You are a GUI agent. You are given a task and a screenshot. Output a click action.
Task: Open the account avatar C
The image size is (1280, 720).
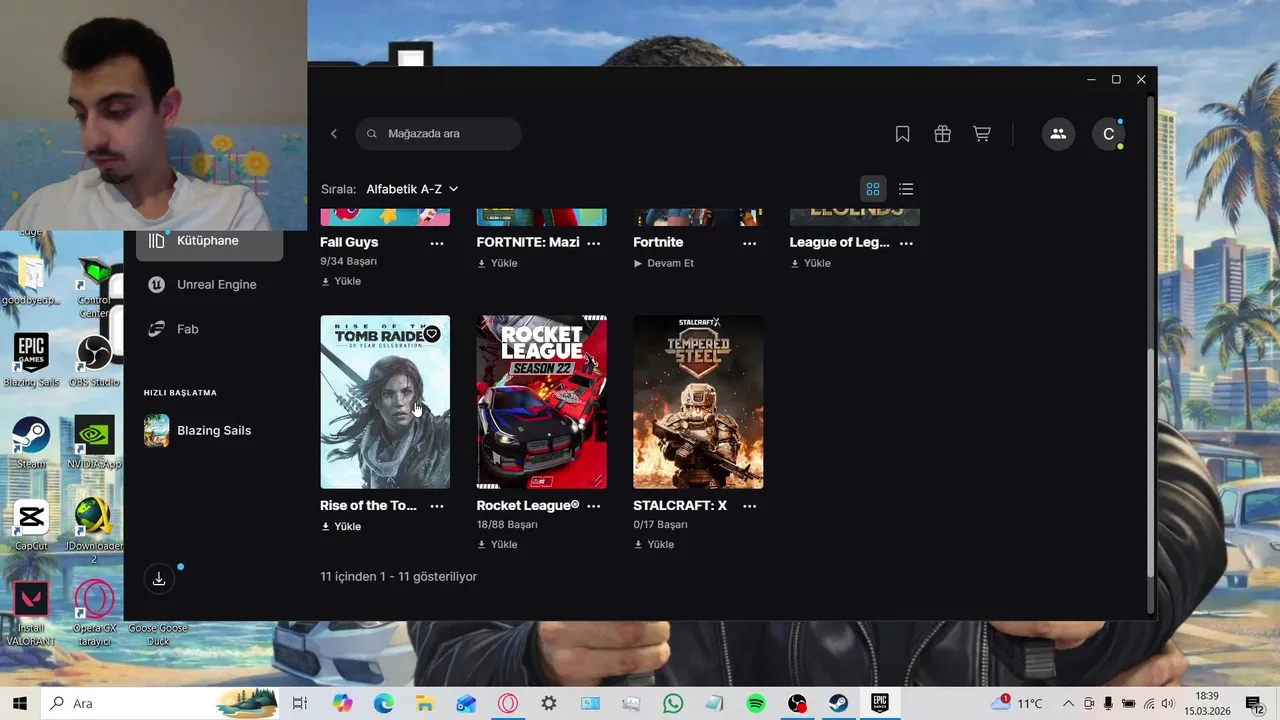pyautogui.click(x=1108, y=134)
